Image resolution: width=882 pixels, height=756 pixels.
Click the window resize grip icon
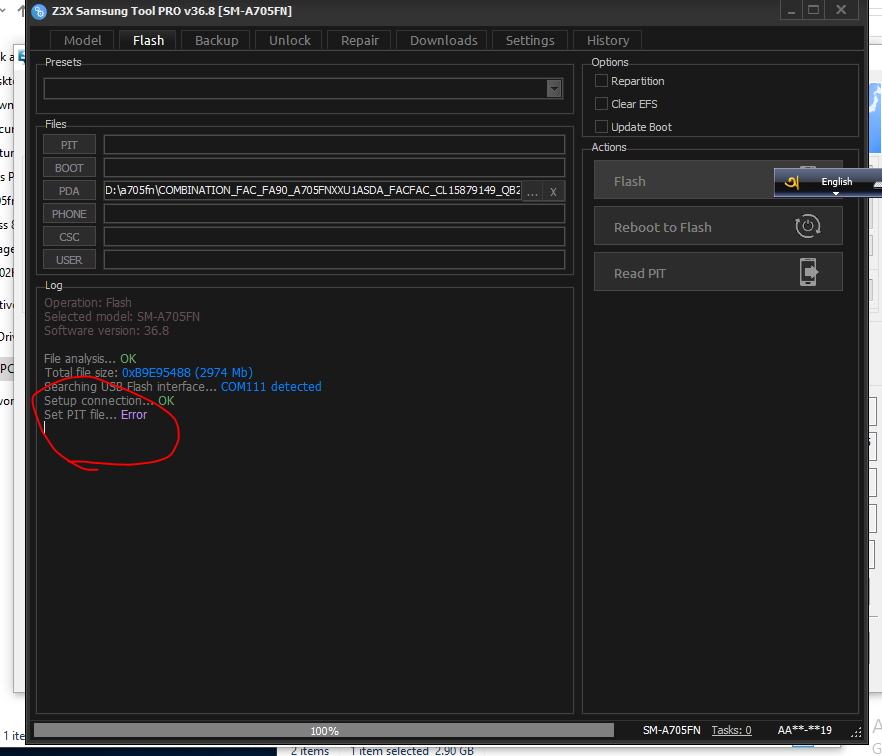[856, 732]
